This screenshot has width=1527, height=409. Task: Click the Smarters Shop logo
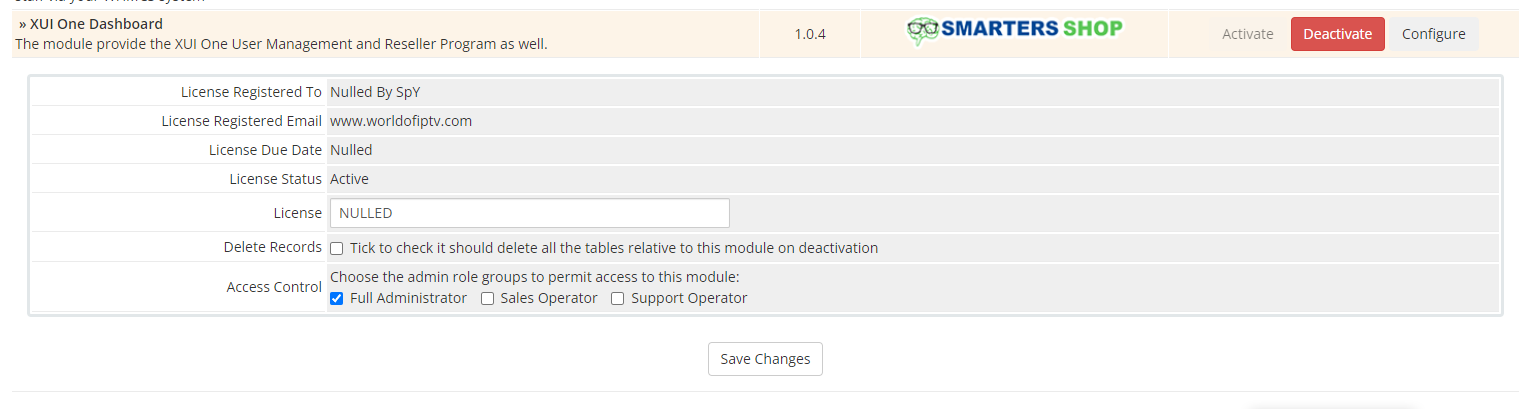[1014, 30]
